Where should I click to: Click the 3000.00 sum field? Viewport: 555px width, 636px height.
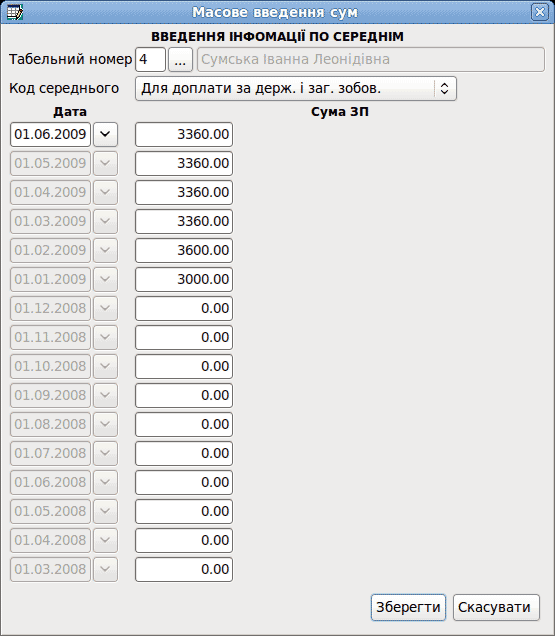(184, 279)
